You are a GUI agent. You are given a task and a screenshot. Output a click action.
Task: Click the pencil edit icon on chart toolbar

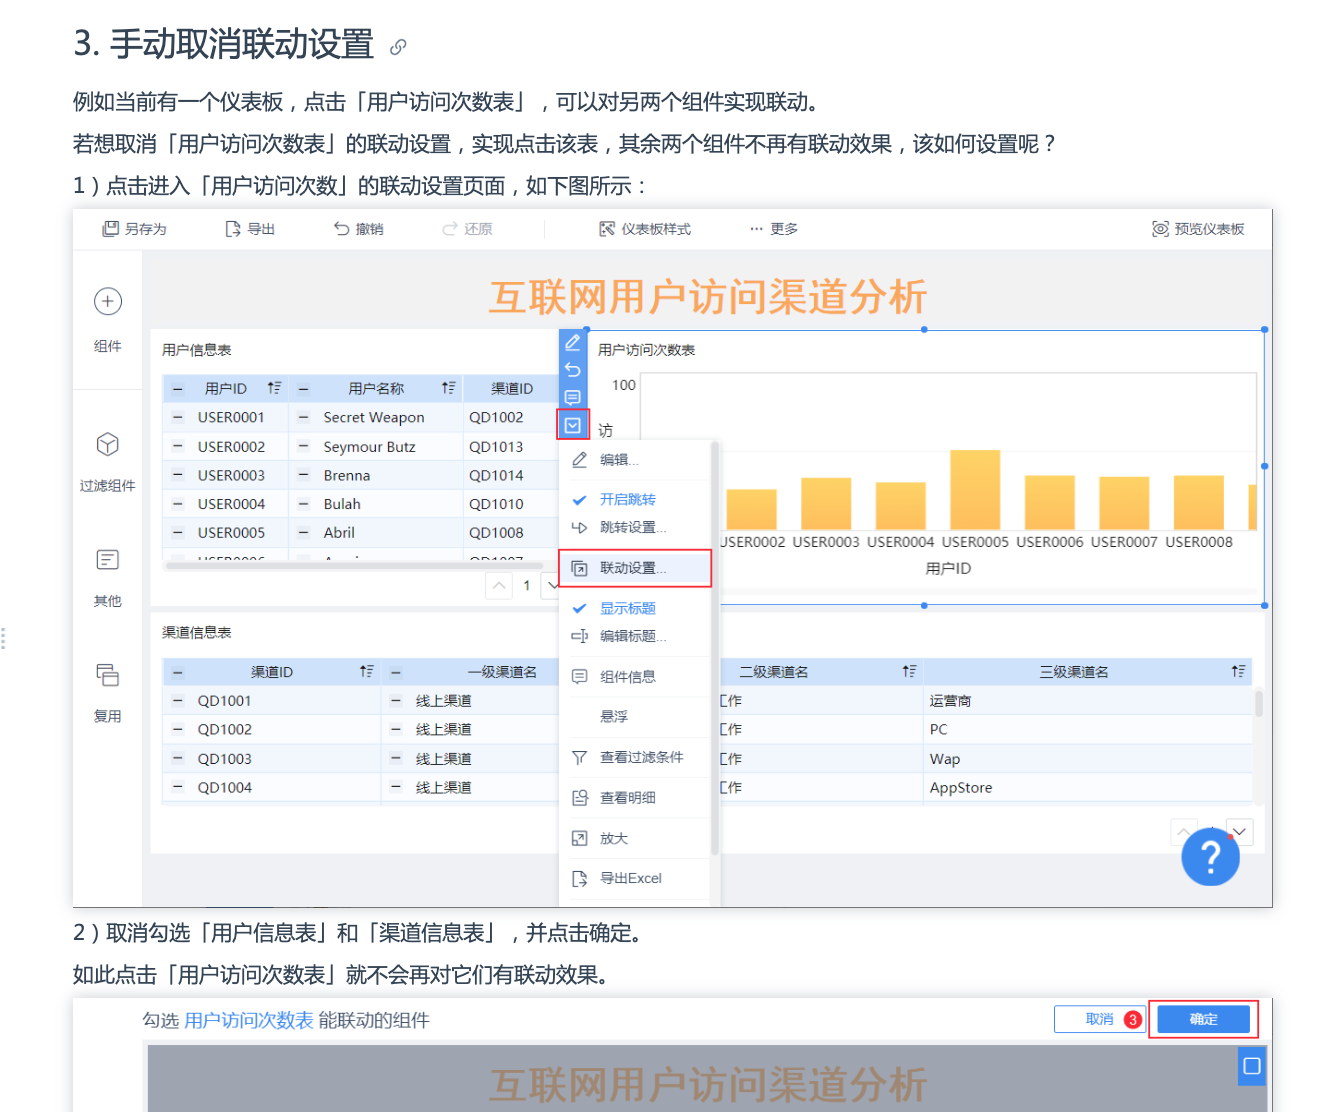click(x=573, y=343)
